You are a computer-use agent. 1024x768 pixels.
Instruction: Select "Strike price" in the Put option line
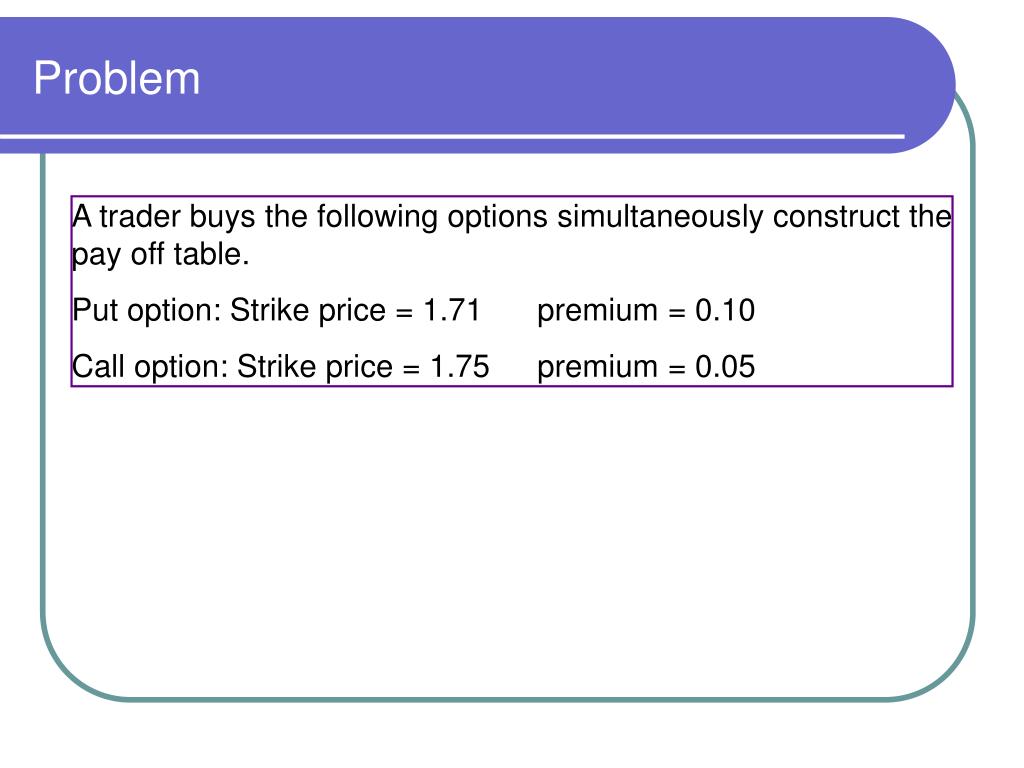[308, 311]
